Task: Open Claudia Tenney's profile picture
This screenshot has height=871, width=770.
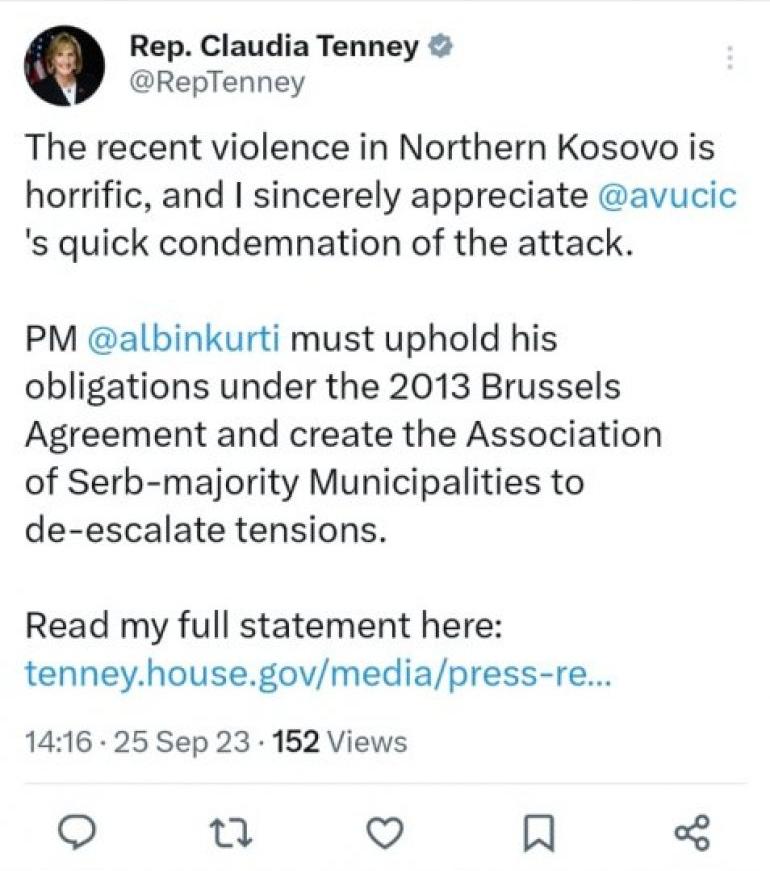Action: [x=64, y=65]
